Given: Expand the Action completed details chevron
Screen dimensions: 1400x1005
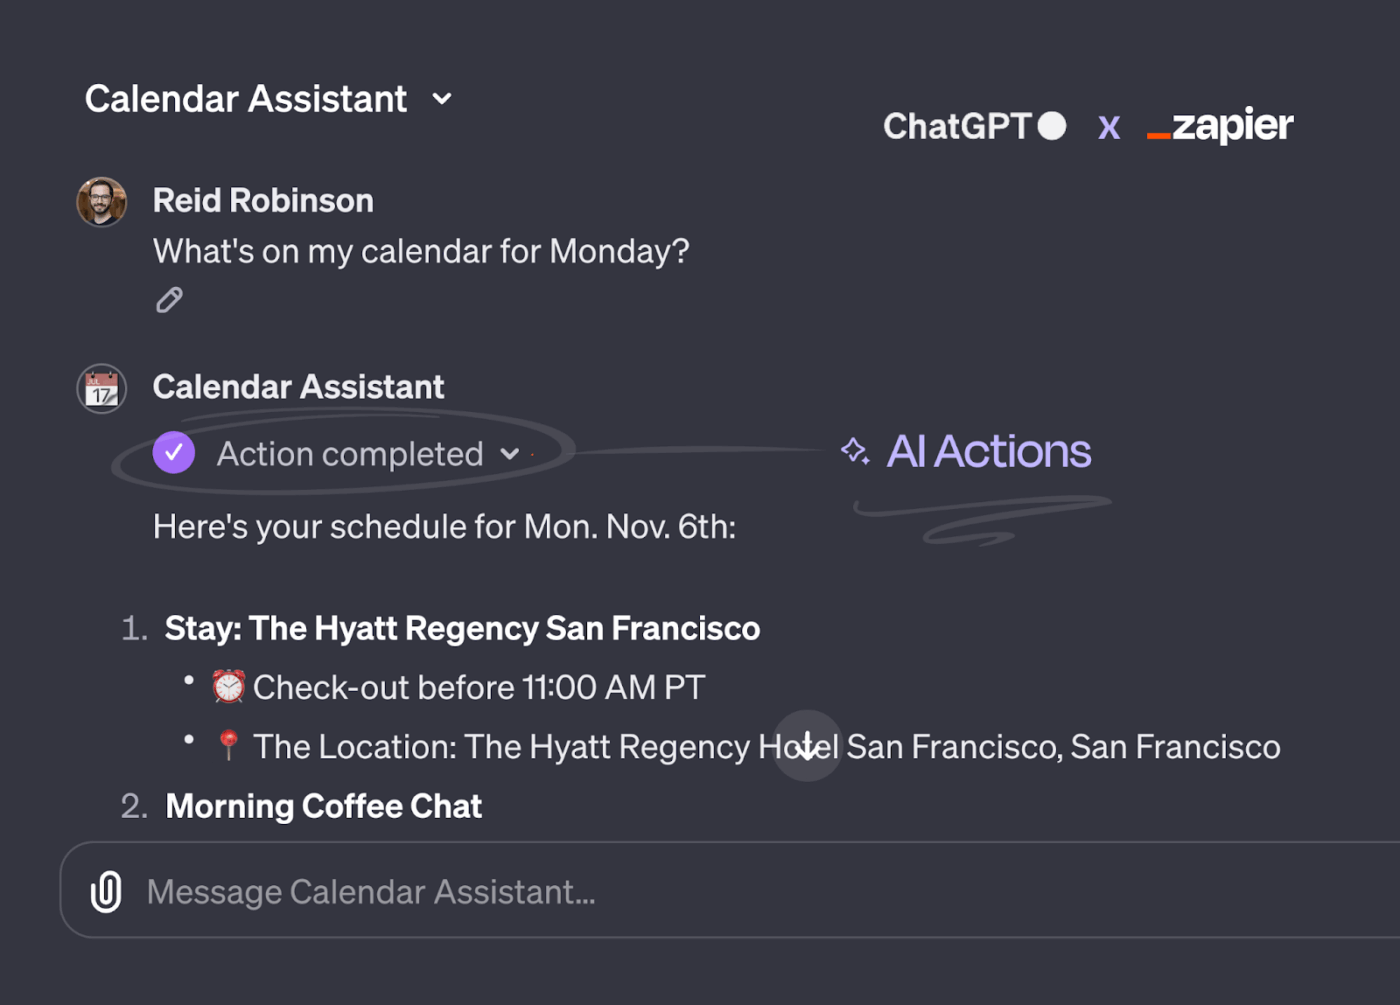Looking at the screenshot, I should click(511, 454).
